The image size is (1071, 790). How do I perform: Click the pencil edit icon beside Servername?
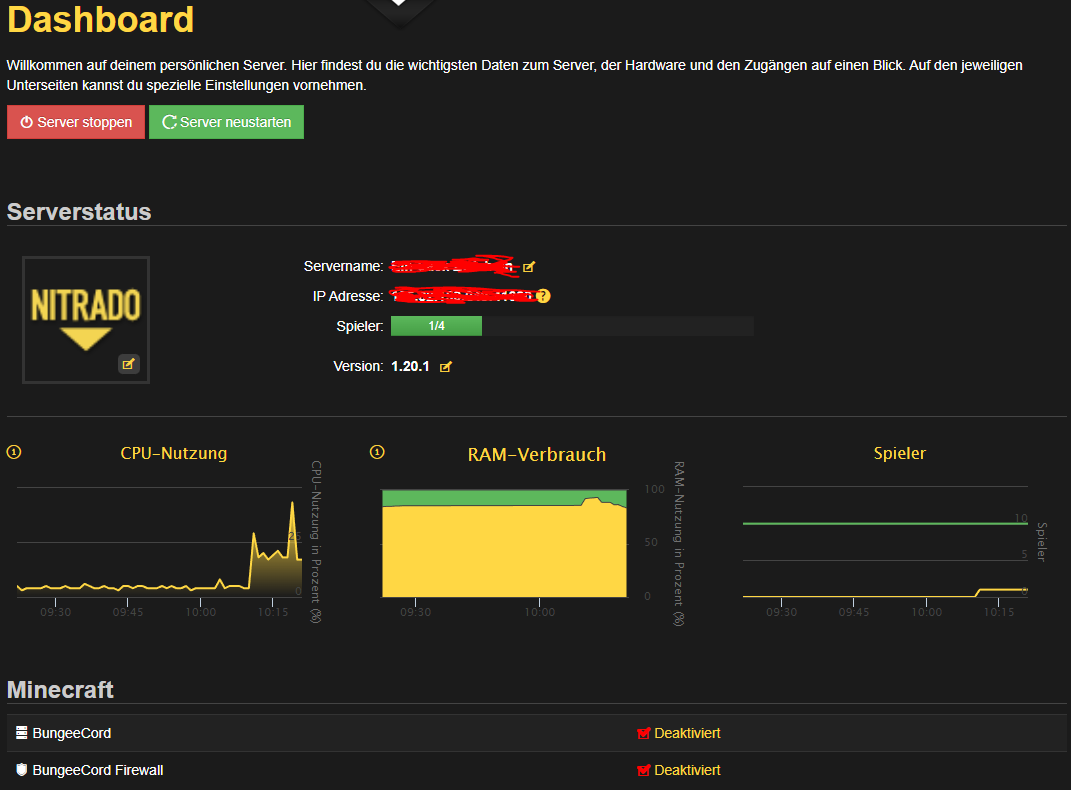[x=530, y=266]
